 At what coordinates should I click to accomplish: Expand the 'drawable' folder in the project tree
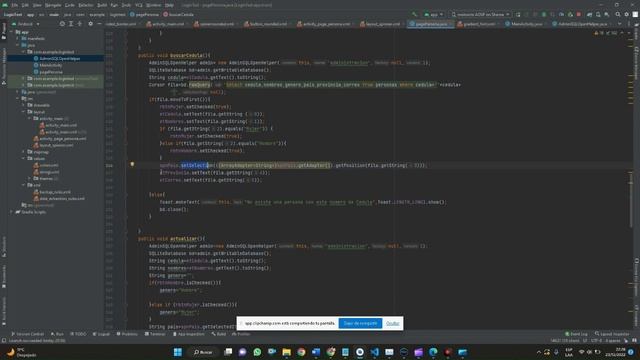coord(24,105)
